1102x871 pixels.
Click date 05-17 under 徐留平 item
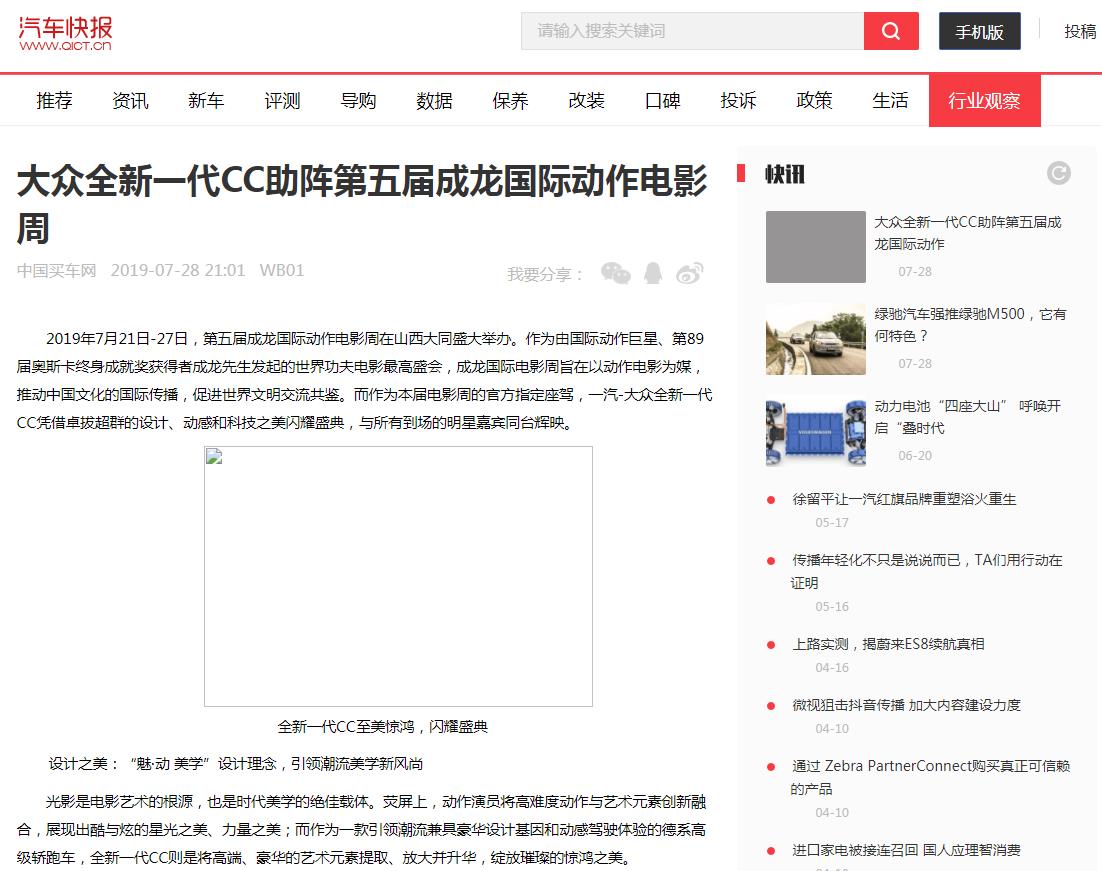pyautogui.click(x=832, y=522)
